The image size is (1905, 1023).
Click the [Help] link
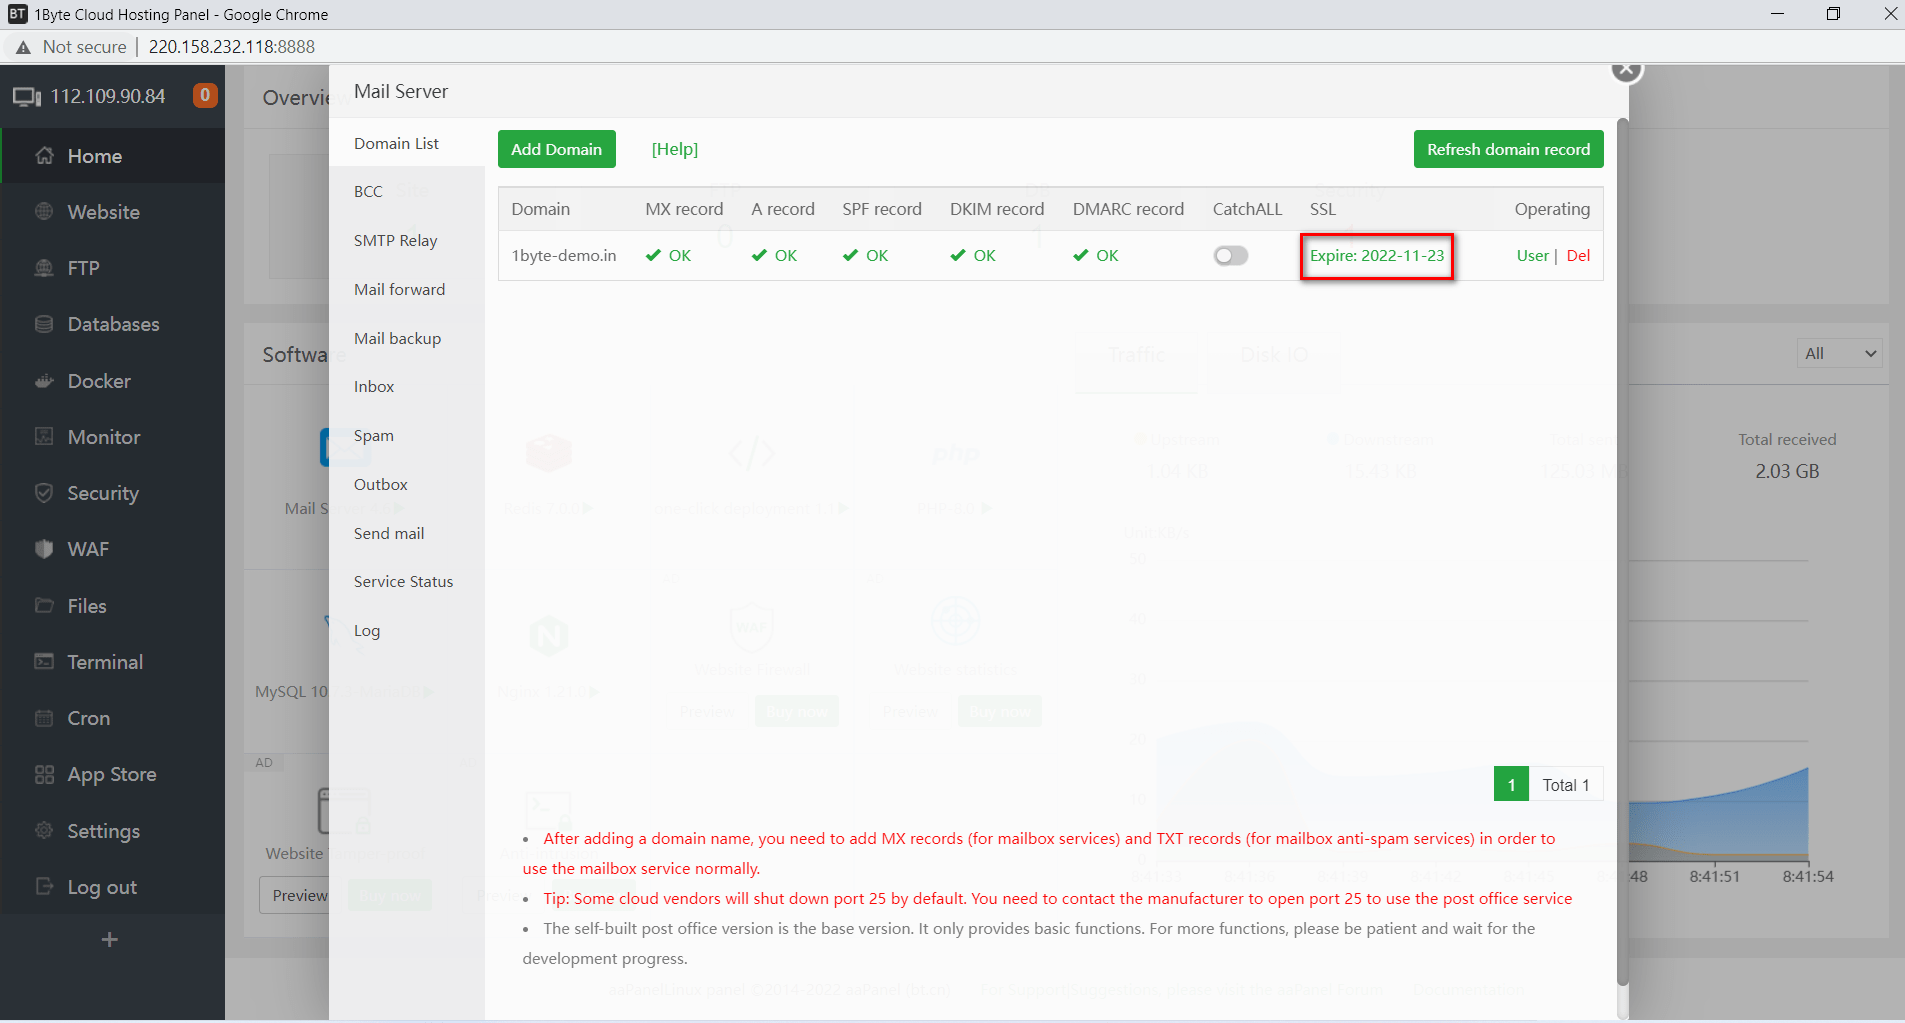click(675, 149)
